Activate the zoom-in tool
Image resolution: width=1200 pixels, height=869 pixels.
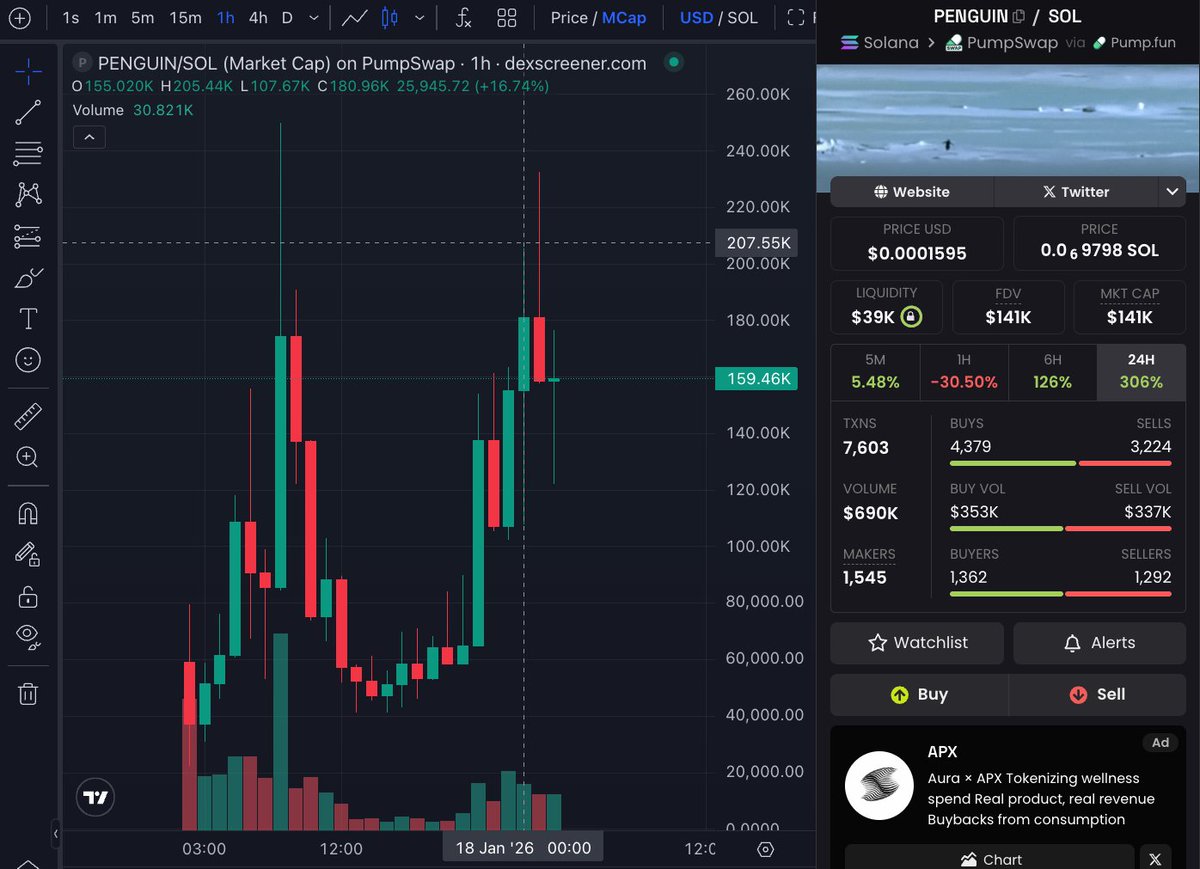[27, 457]
